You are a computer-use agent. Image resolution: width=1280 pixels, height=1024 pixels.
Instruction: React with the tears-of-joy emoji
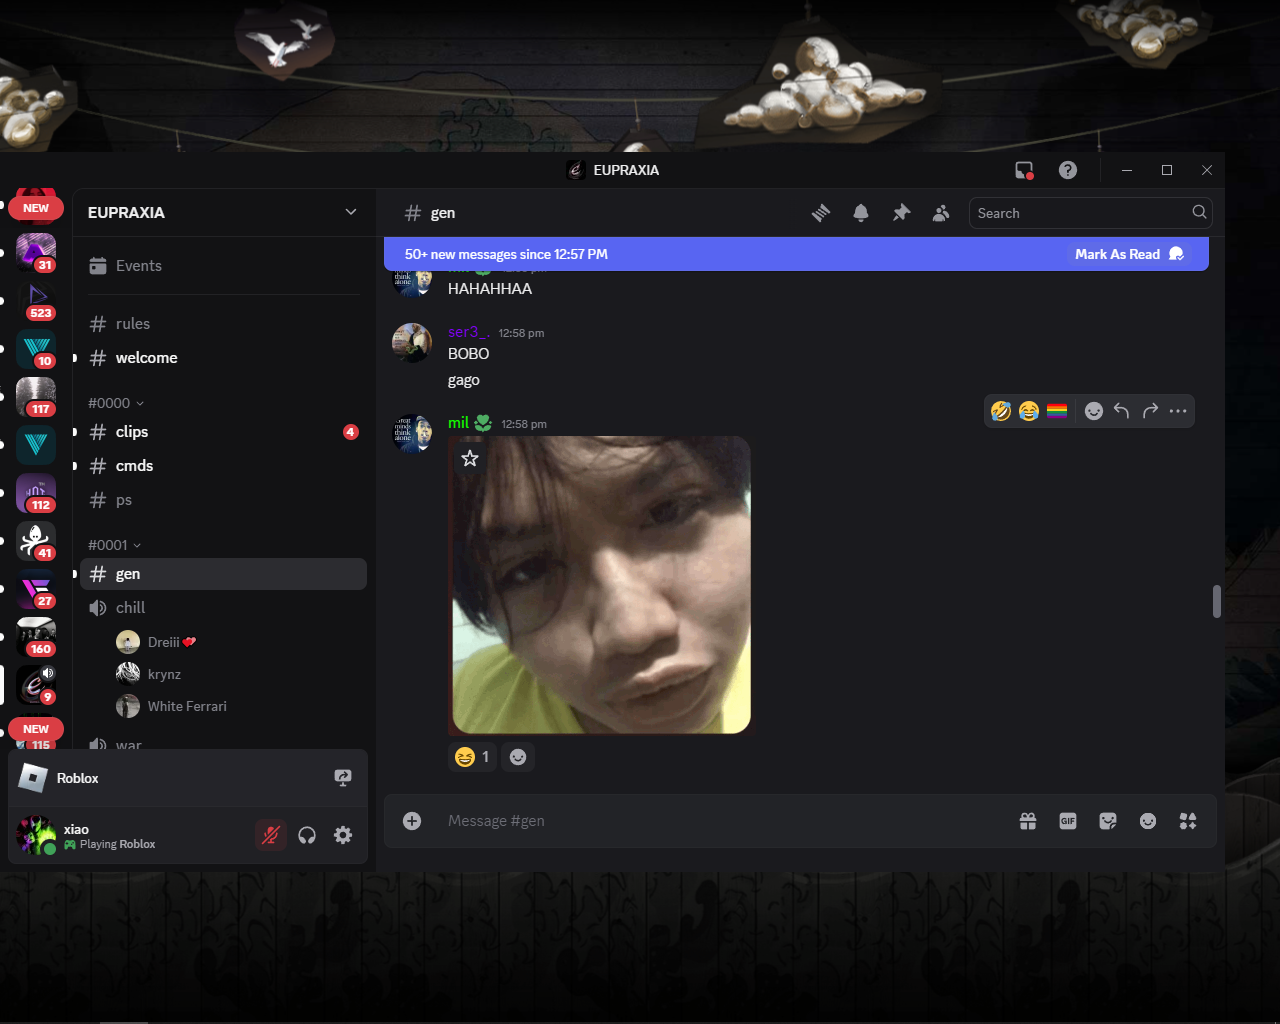click(1029, 411)
